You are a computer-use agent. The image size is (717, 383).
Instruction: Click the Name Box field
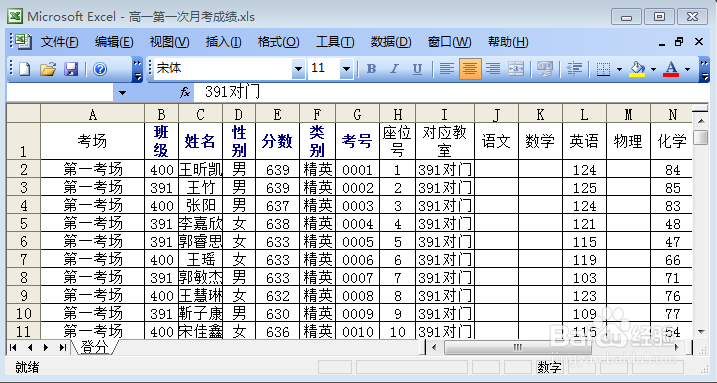[60, 93]
